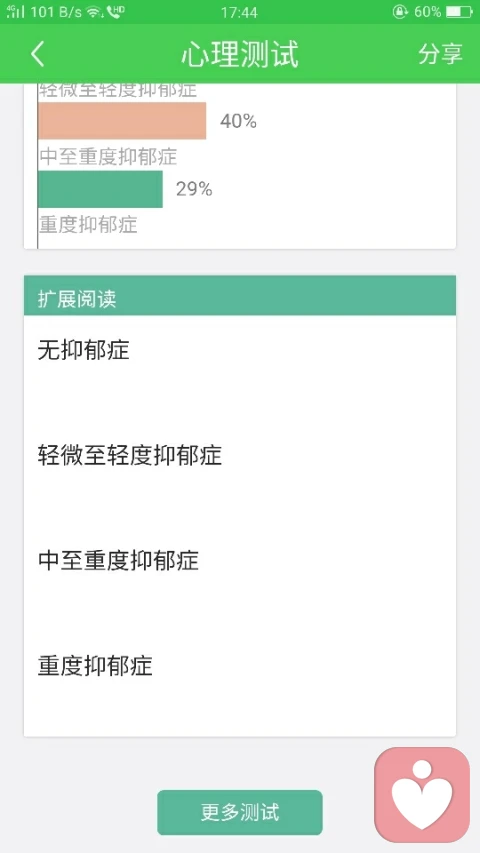This screenshot has width=480, height=853.
Task: Tap the rotation lock icon
Action: point(400,12)
